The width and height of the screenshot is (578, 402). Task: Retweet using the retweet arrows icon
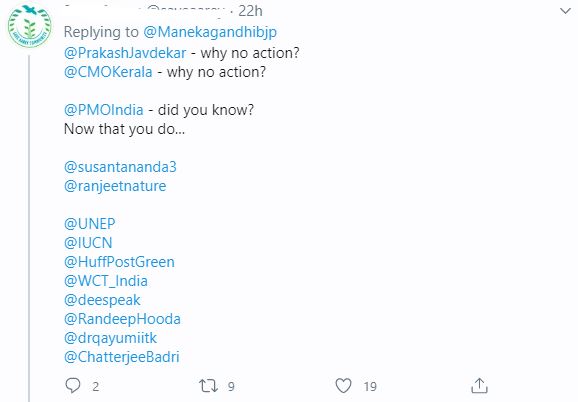pyautogui.click(x=208, y=386)
